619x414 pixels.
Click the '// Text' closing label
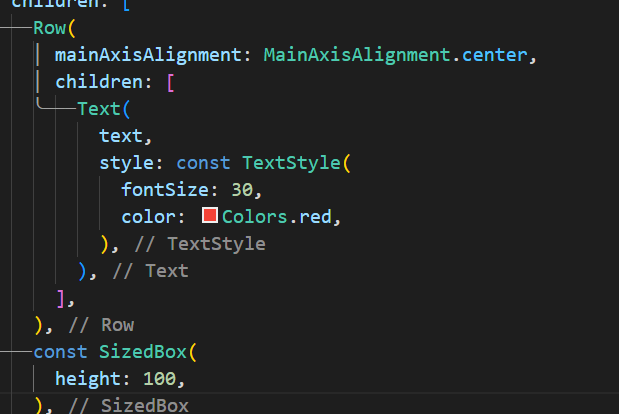coord(150,271)
